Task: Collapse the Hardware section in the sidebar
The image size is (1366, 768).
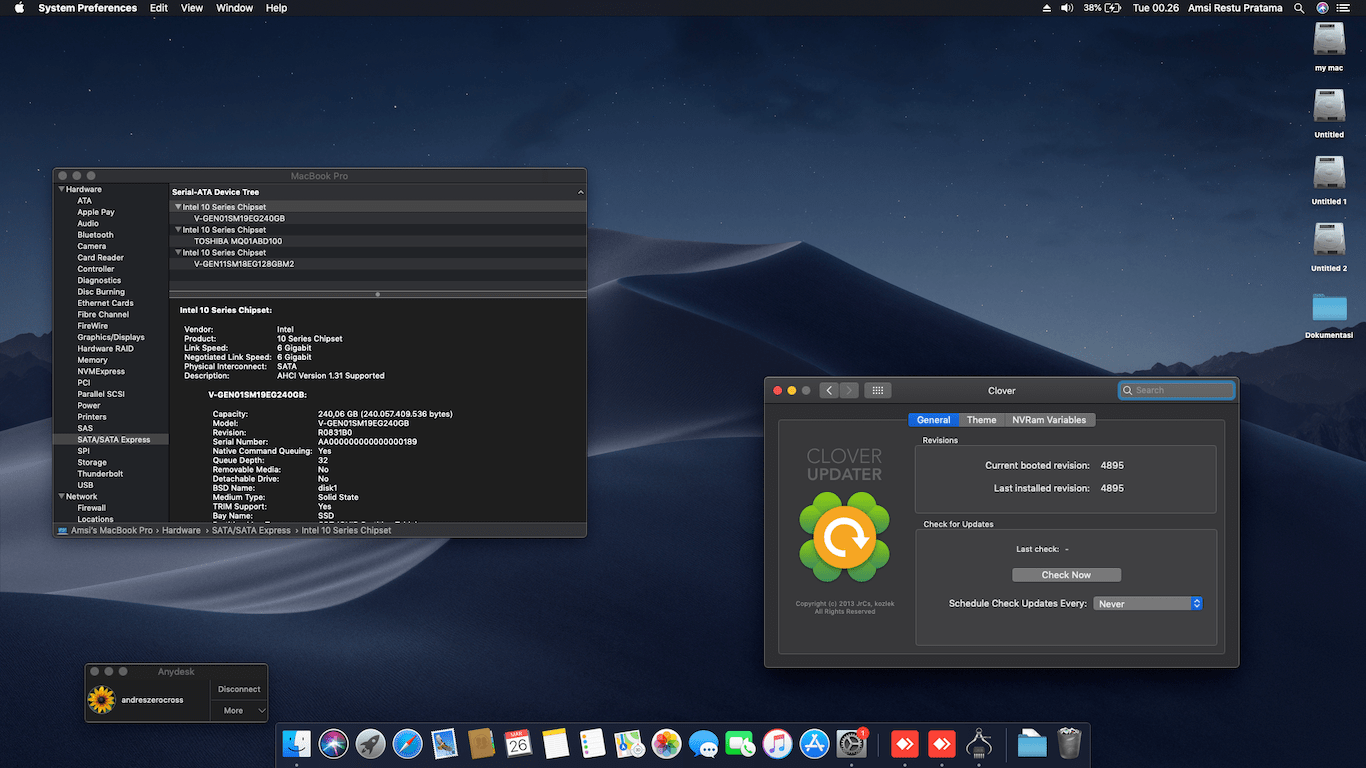Action: click(62, 189)
